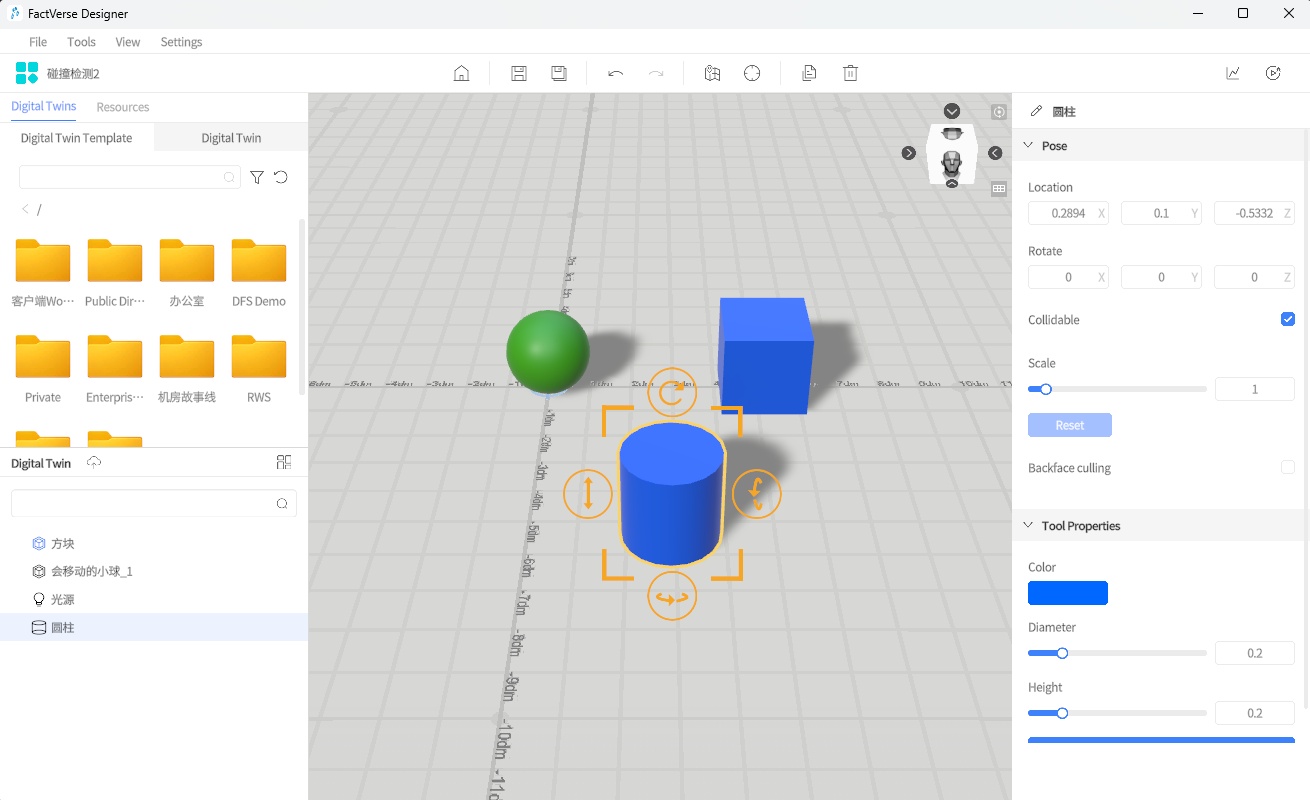Delete the selected object with the trash icon
The image size is (1310, 800).
point(850,72)
